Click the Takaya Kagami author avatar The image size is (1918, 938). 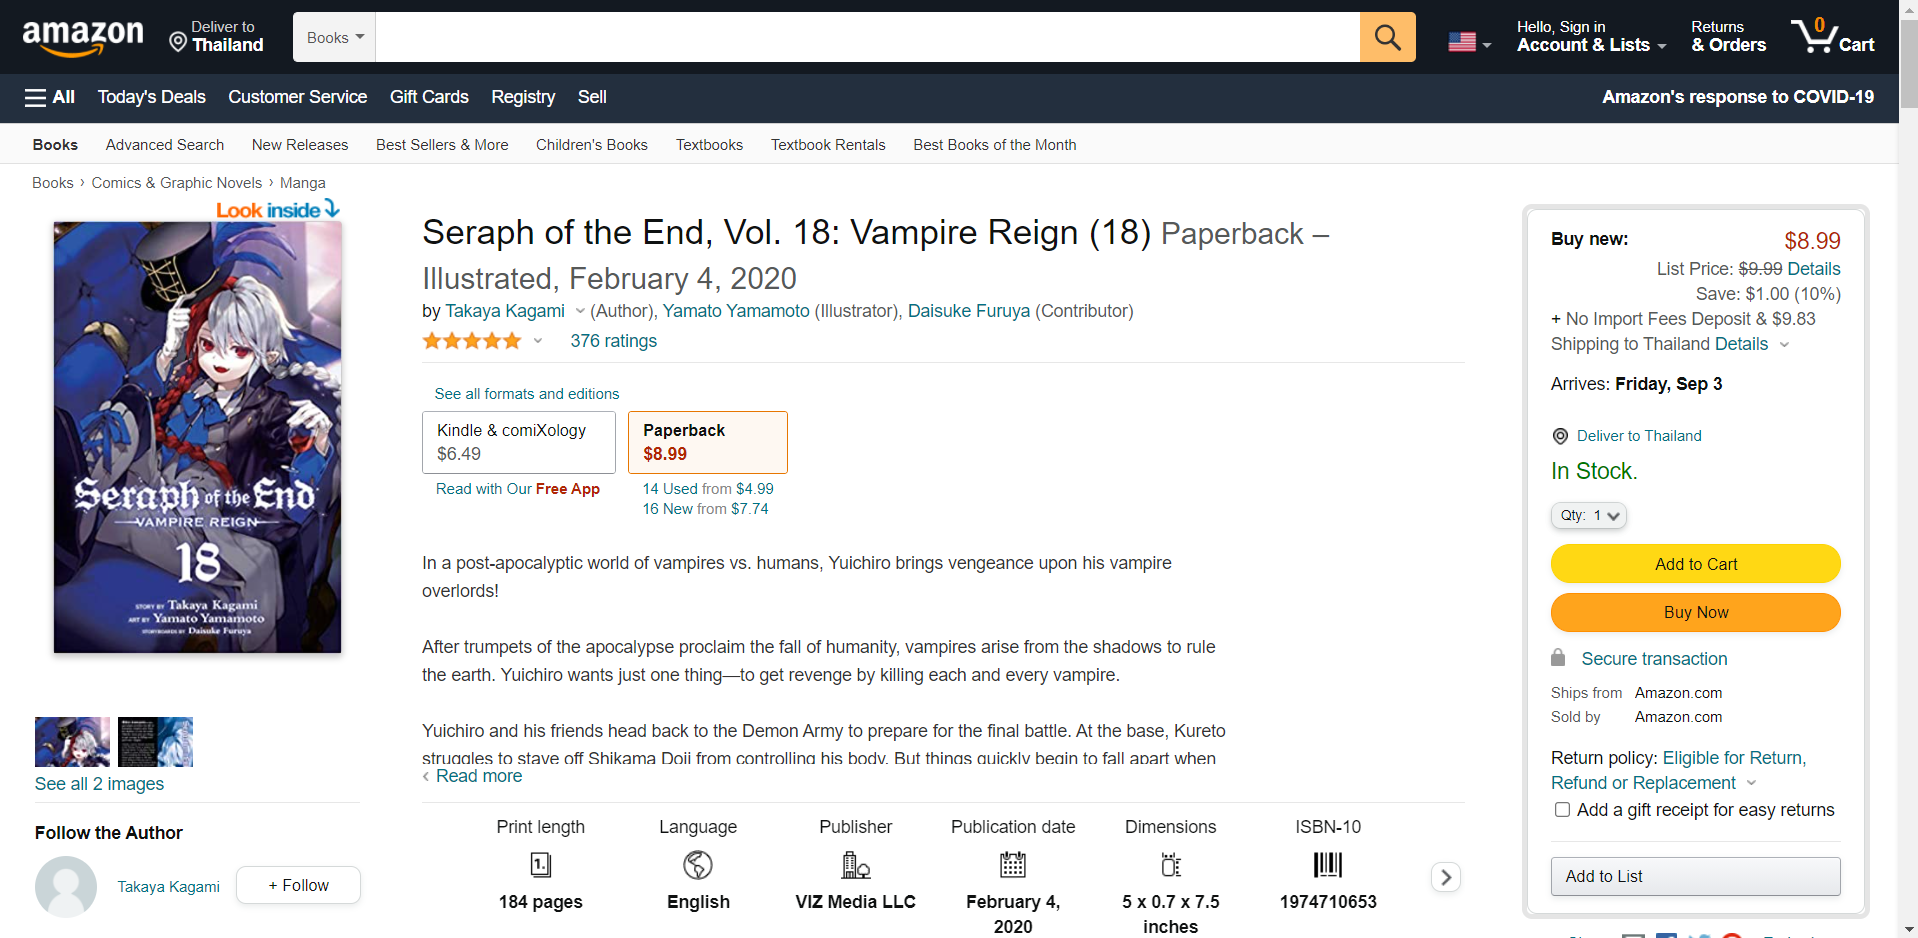coord(66,886)
